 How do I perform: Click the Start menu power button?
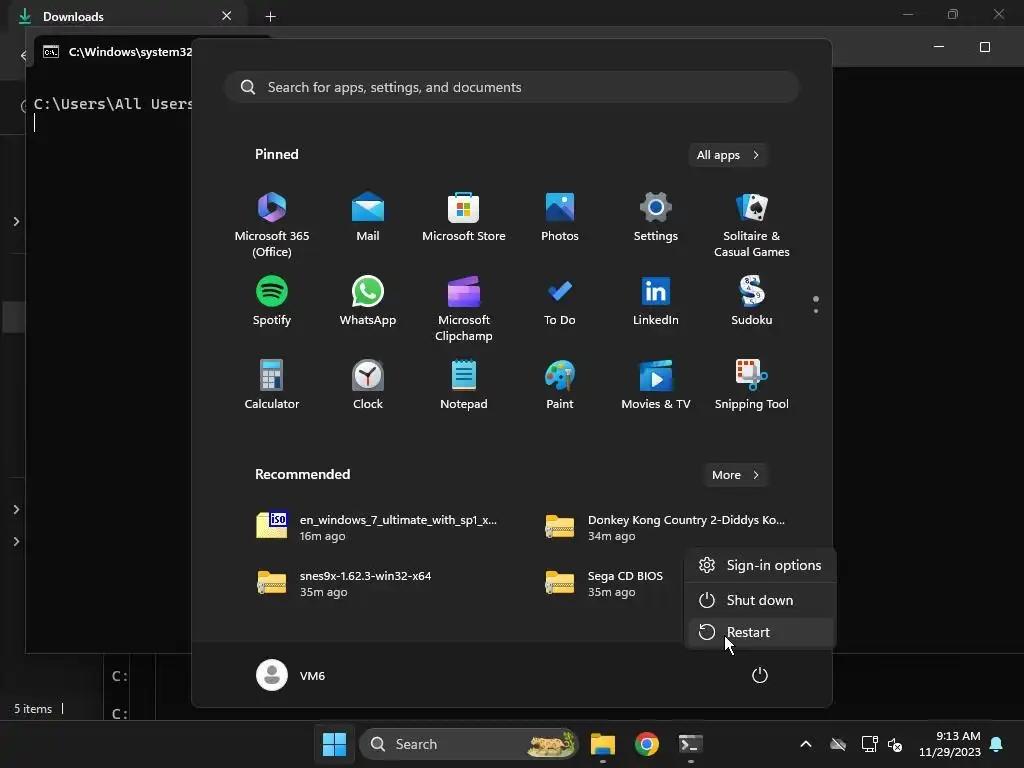(760, 675)
